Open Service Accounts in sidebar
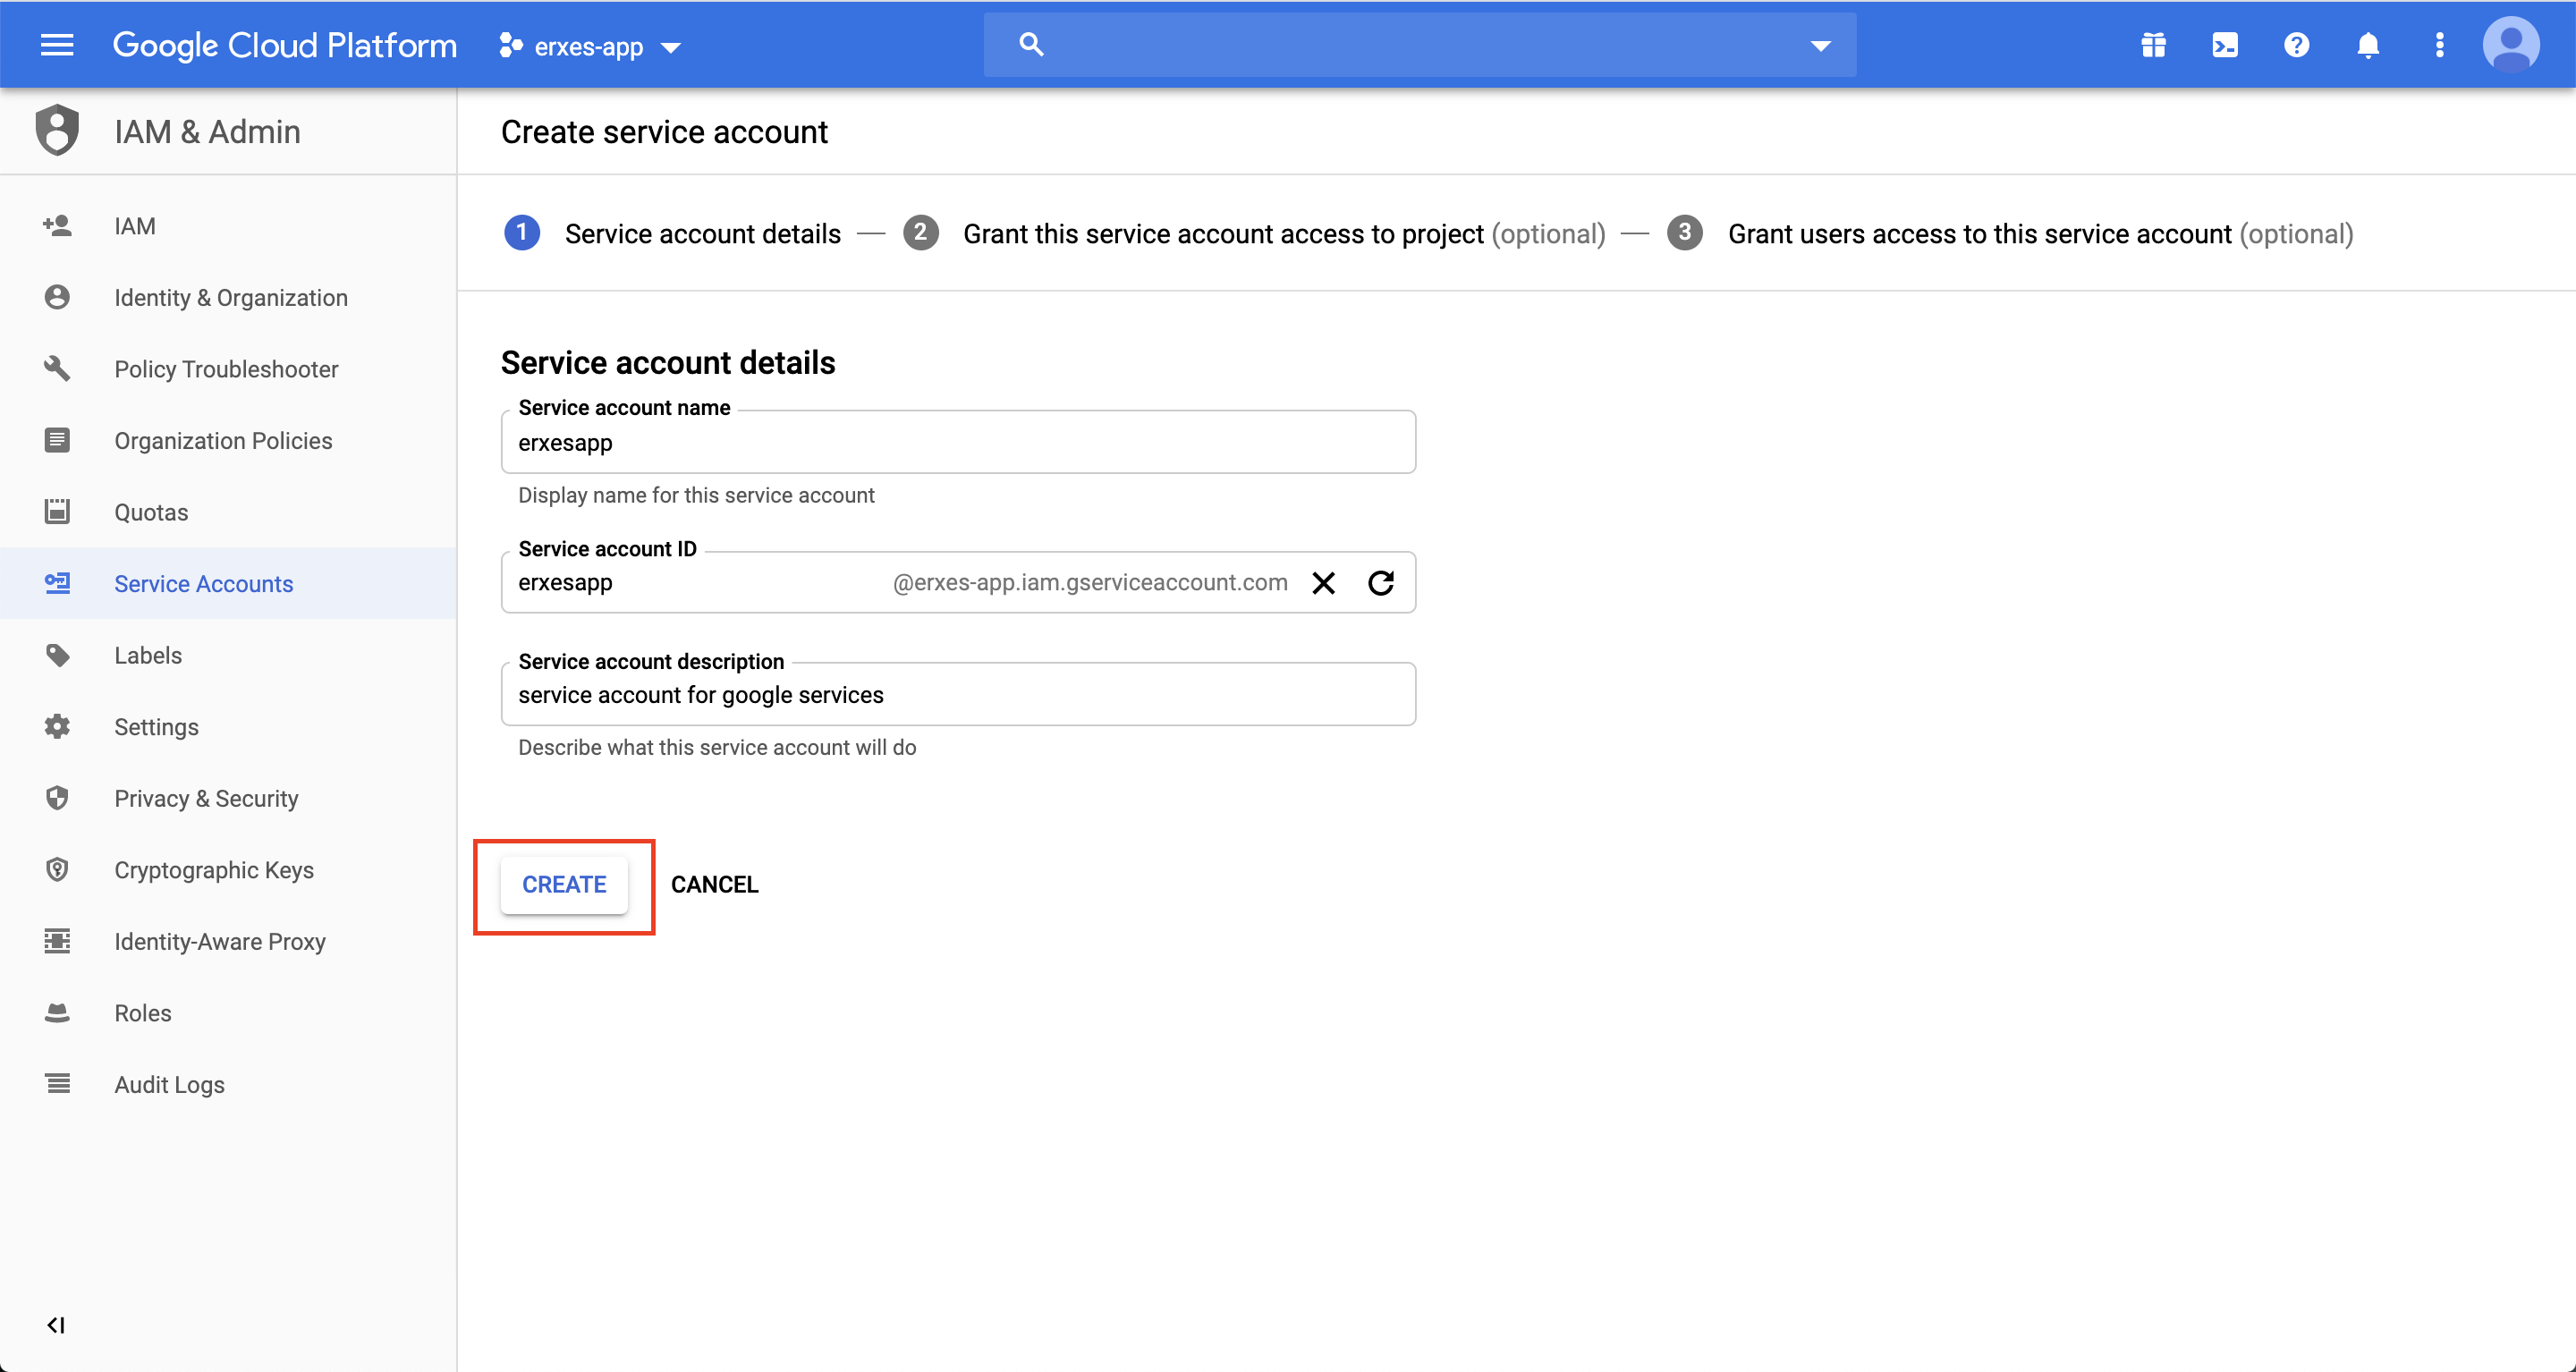 (204, 584)
